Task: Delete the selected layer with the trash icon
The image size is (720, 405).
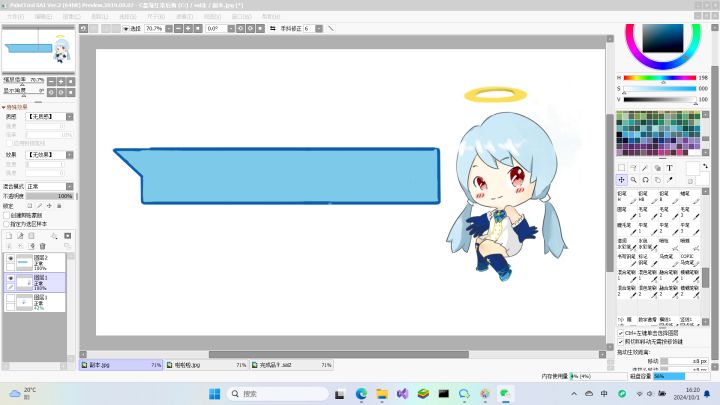Action: tap(43, 247)
